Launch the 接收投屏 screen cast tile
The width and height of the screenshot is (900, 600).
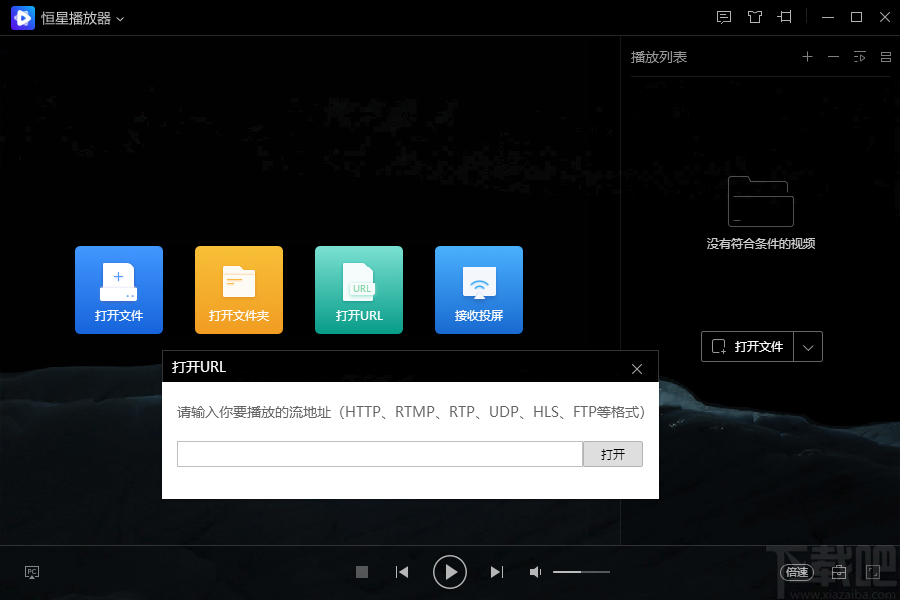coord(479,290)
